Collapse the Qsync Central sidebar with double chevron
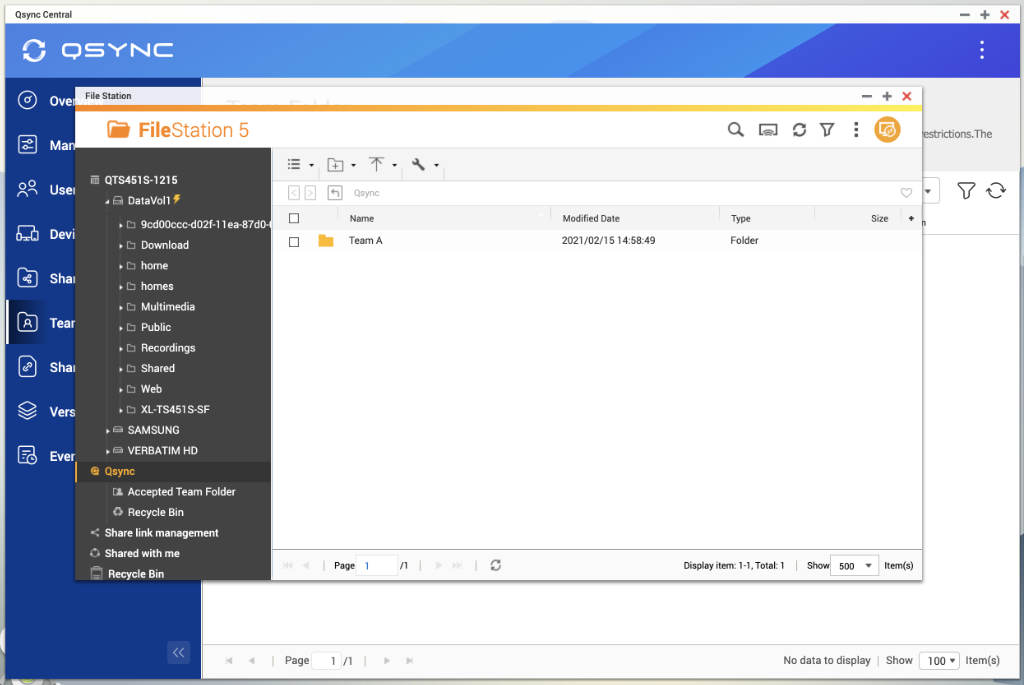This screenshot has height=685, width=1024. click(178, 652)
